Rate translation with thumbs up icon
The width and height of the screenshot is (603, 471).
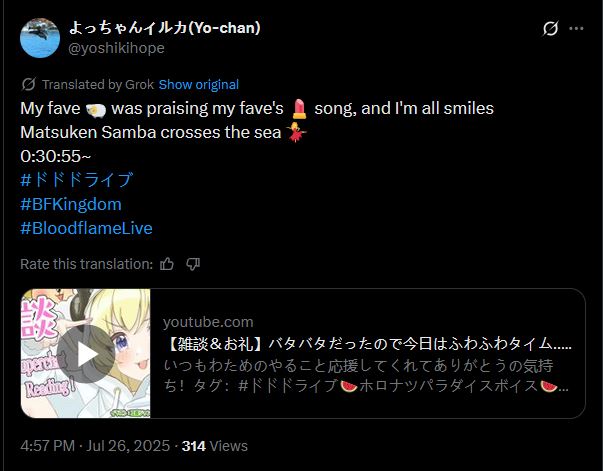167,264
